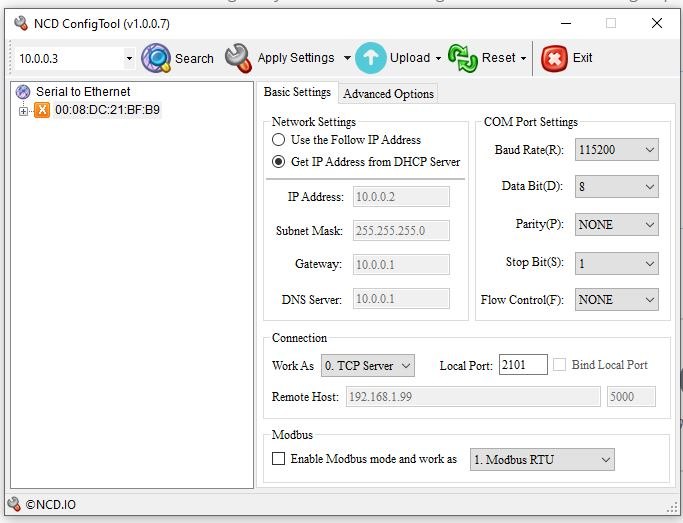
Task: Select device 00:08:DC:21:BF:B9 in tree
Action: click(107, 110)
